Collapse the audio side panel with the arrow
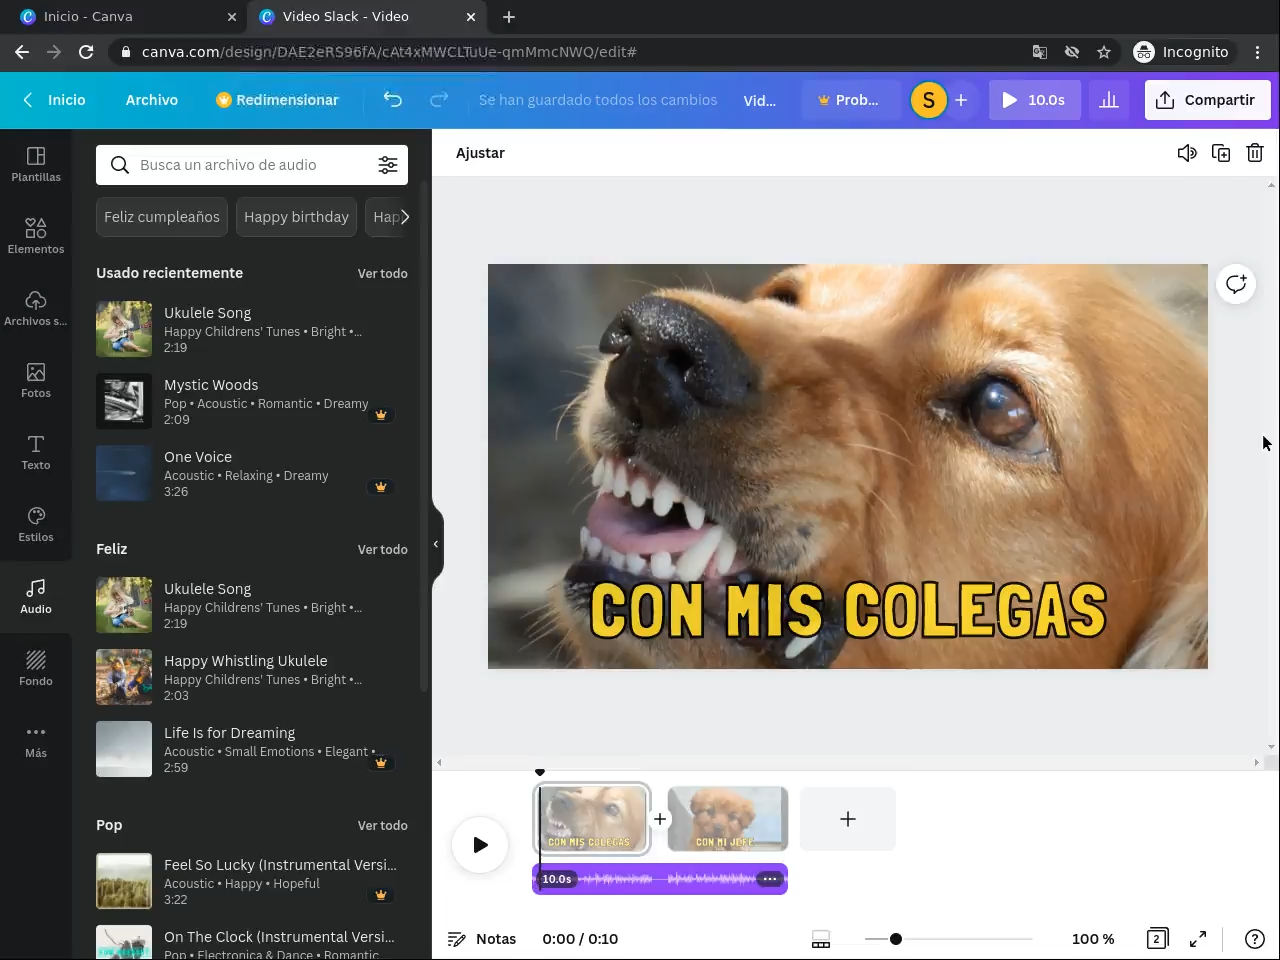The width and height of the screenshot is (1280, 960). 436,544
